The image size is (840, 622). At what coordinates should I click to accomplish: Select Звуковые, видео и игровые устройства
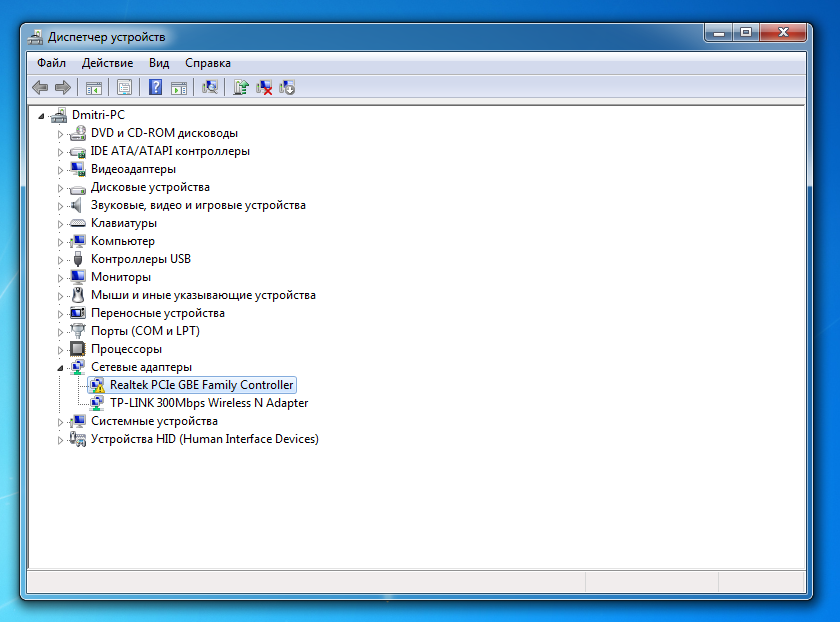[x=198, y=205]
